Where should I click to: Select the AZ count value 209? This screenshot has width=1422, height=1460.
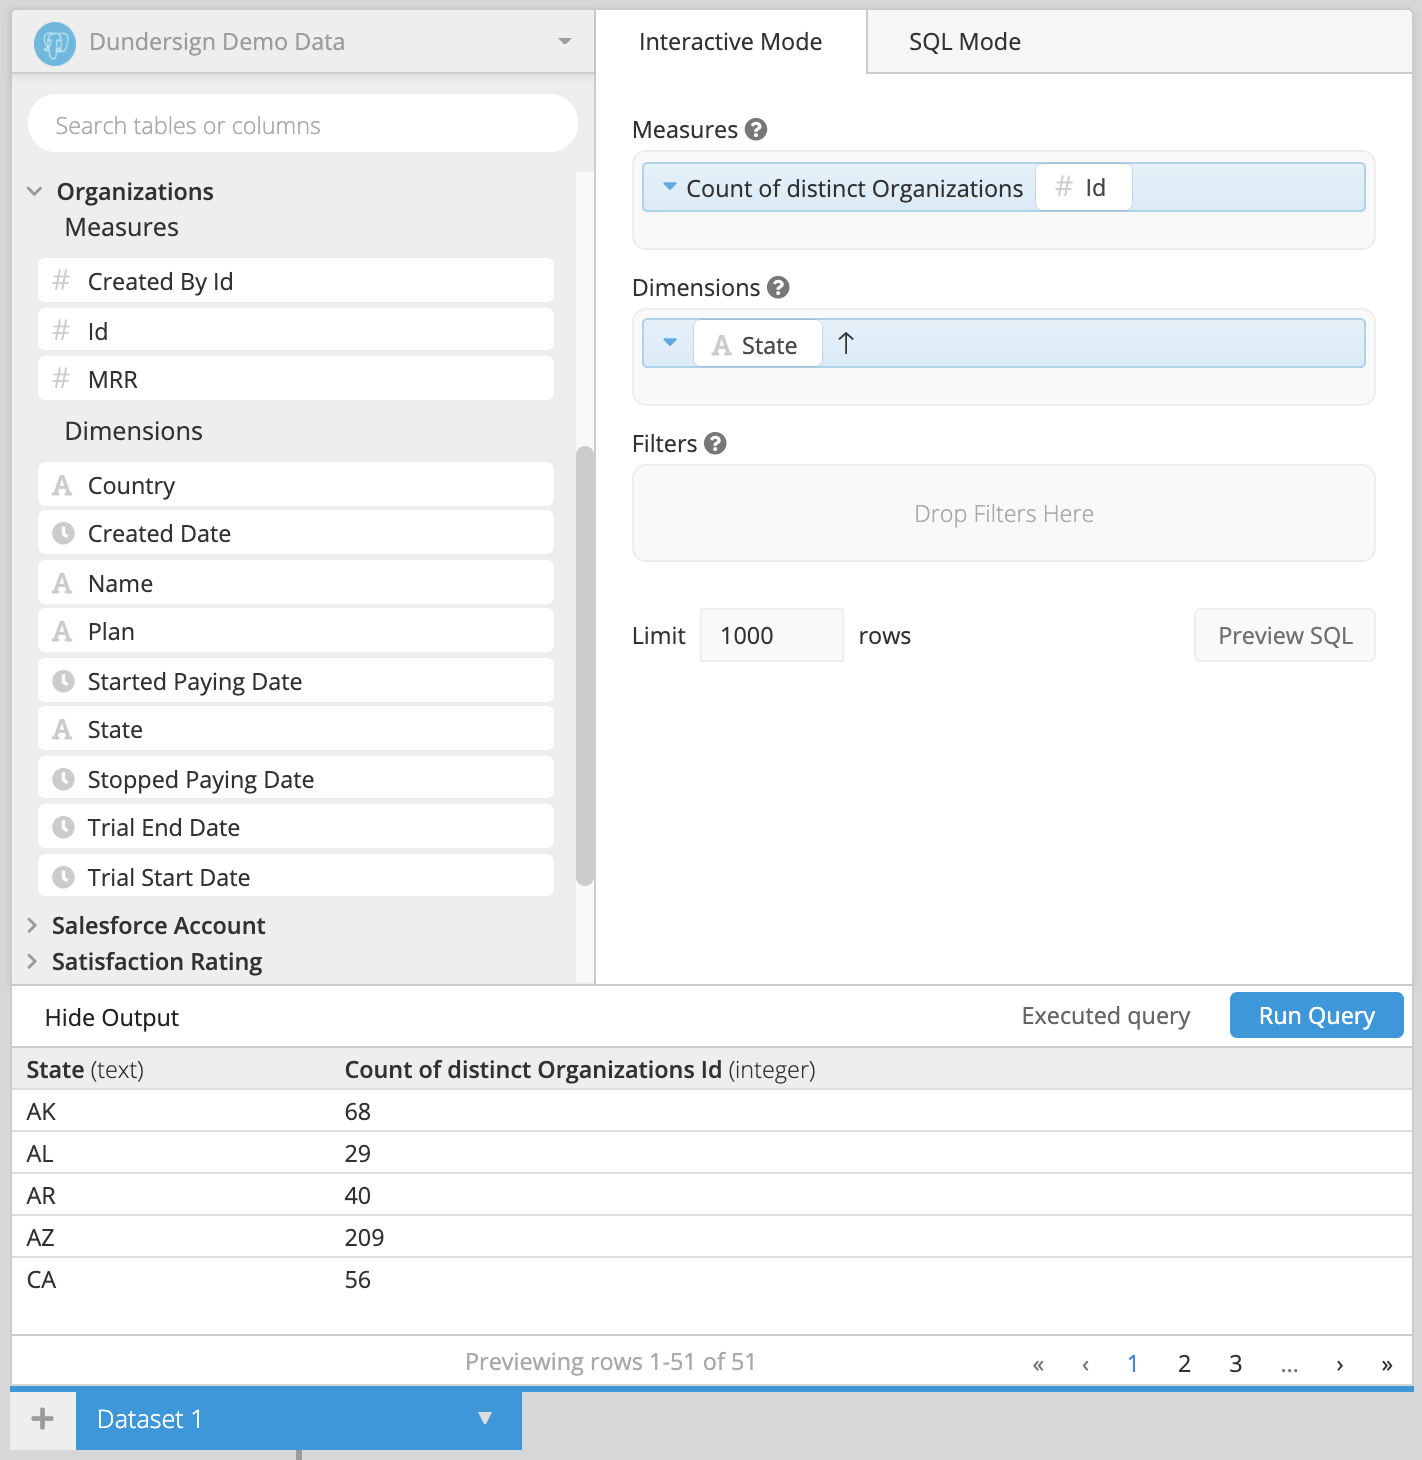[364, 1237]
